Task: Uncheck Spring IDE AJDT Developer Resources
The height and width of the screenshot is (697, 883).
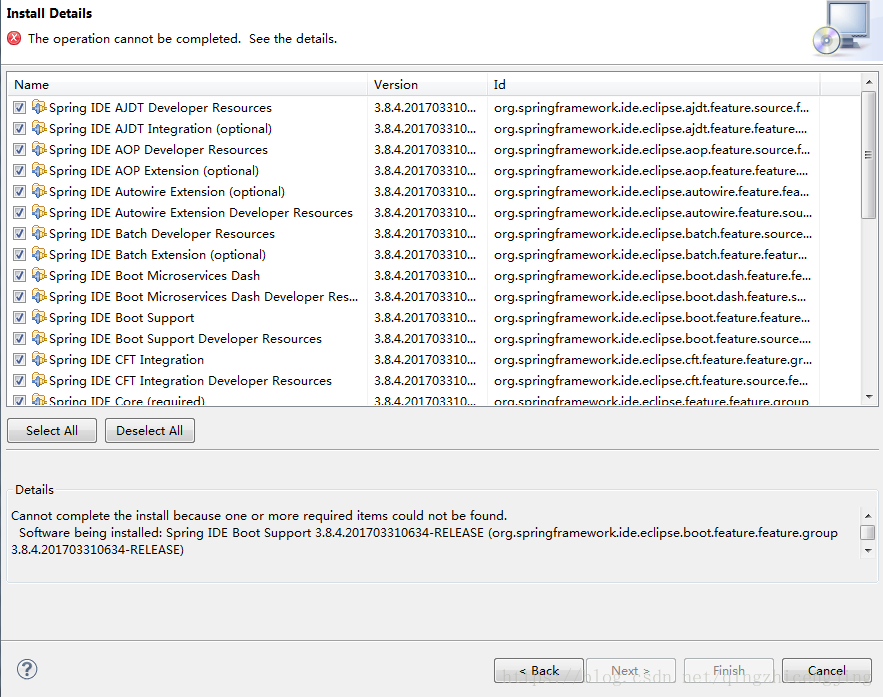Action: coord(20,108)
